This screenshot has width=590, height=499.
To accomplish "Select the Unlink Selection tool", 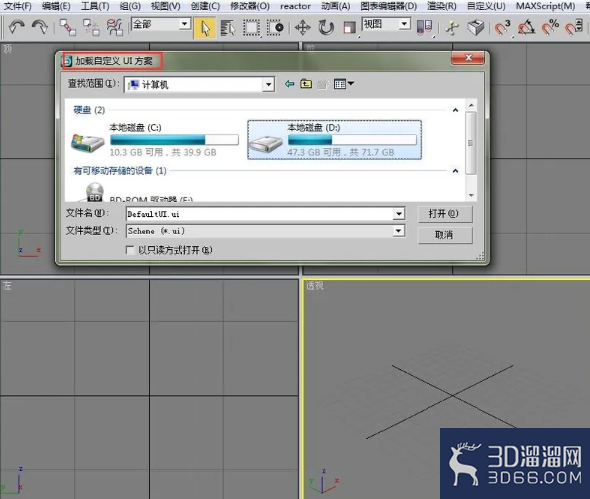I will pos(91,27).
